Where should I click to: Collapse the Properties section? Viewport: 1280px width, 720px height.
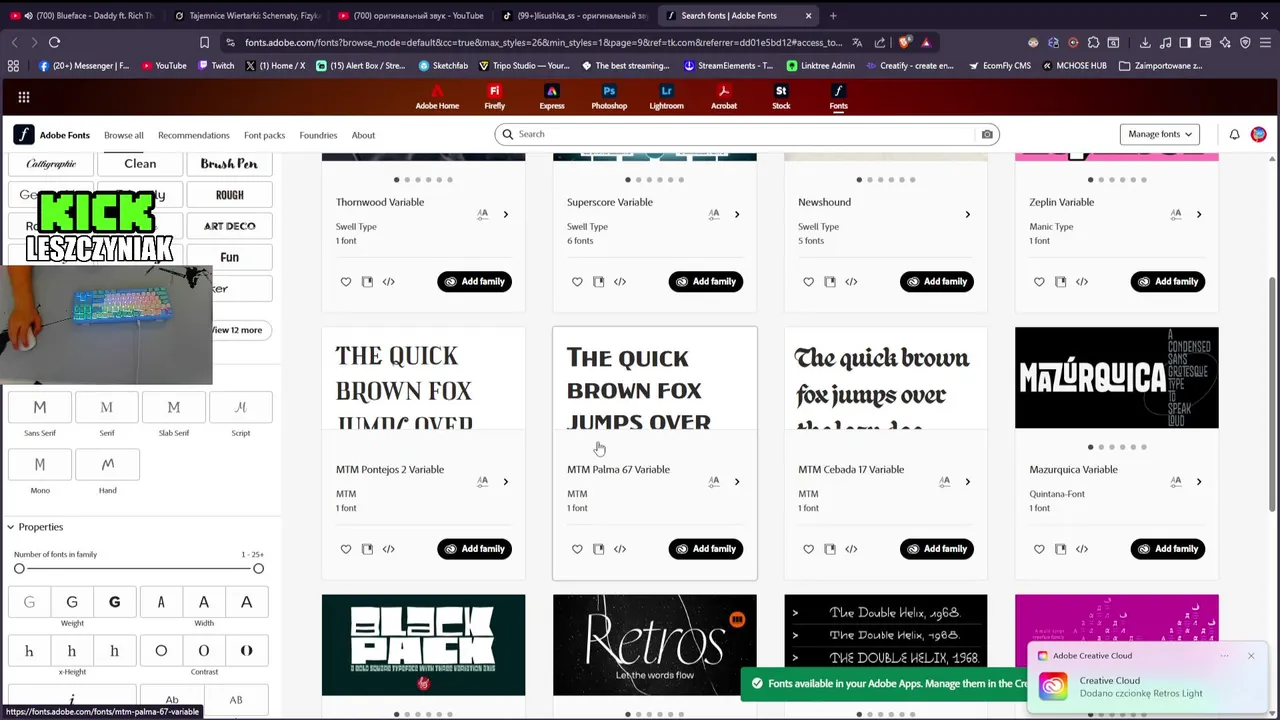pos(35,527)
